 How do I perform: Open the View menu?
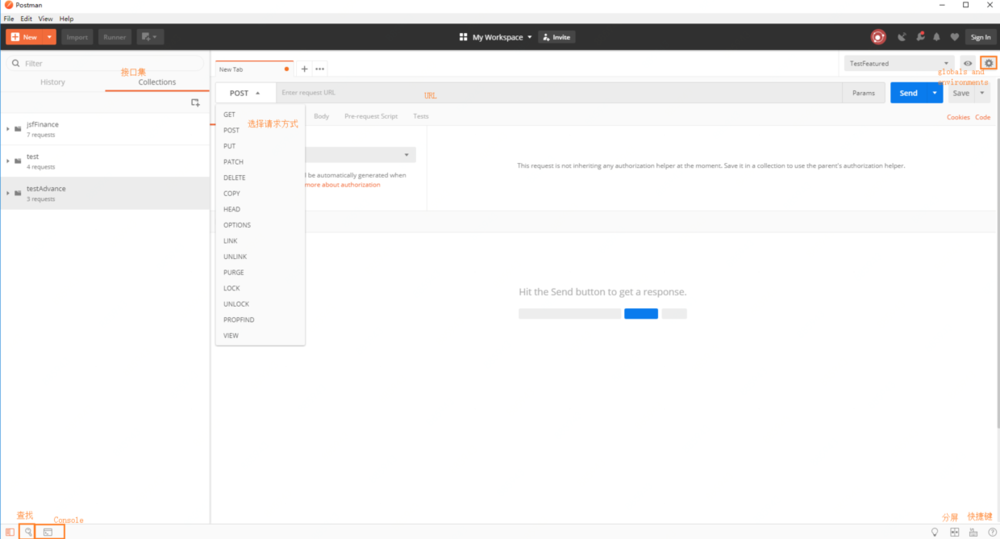(45, 18)
